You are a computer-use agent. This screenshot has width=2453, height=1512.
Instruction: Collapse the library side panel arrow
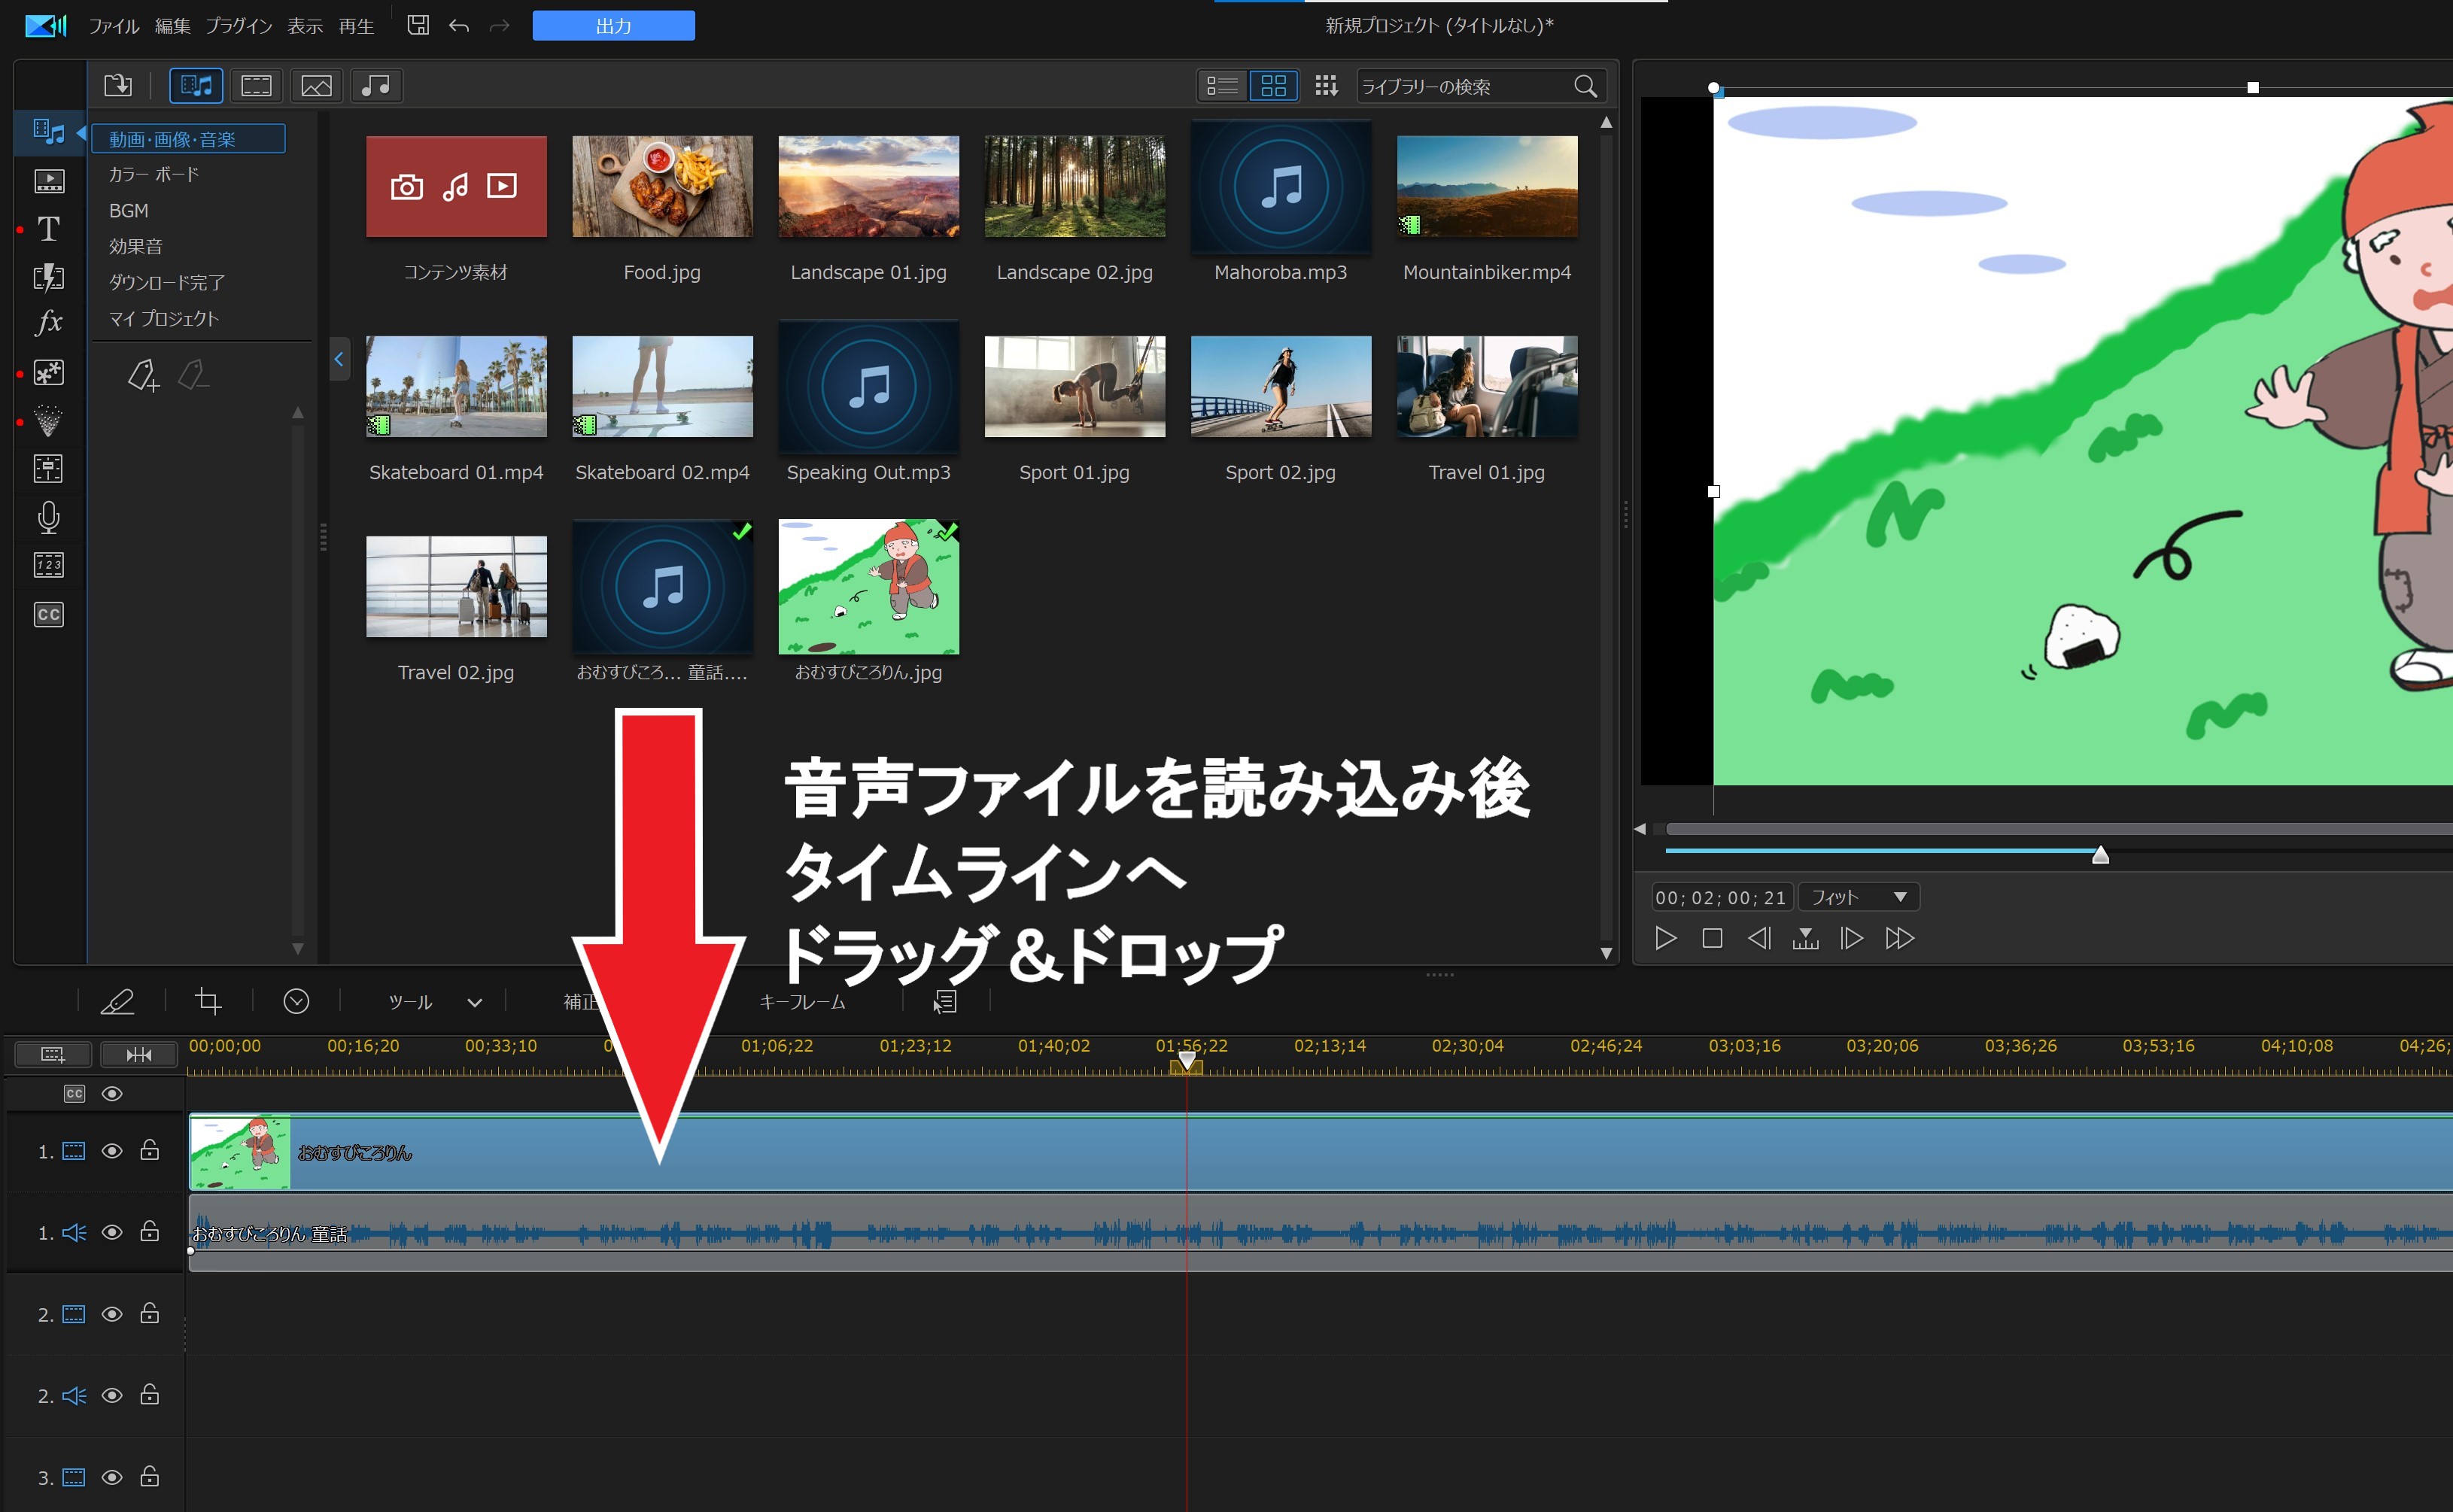tap(339, 360)
